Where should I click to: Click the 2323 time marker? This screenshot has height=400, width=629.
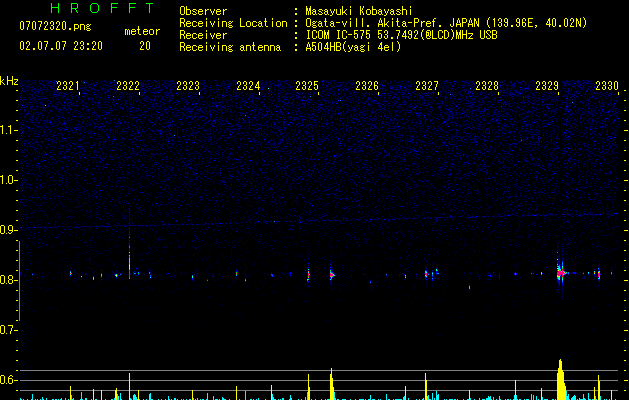pyautogui.click(x=188, y=86)
